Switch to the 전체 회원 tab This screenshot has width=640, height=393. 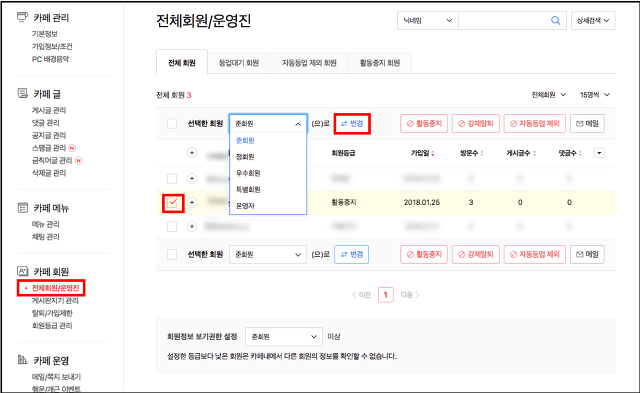click(x=182, y=62)
